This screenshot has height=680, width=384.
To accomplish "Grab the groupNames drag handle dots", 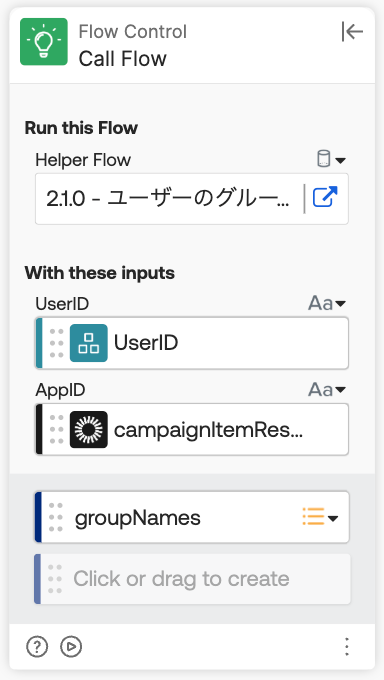I will coord(56,517).
